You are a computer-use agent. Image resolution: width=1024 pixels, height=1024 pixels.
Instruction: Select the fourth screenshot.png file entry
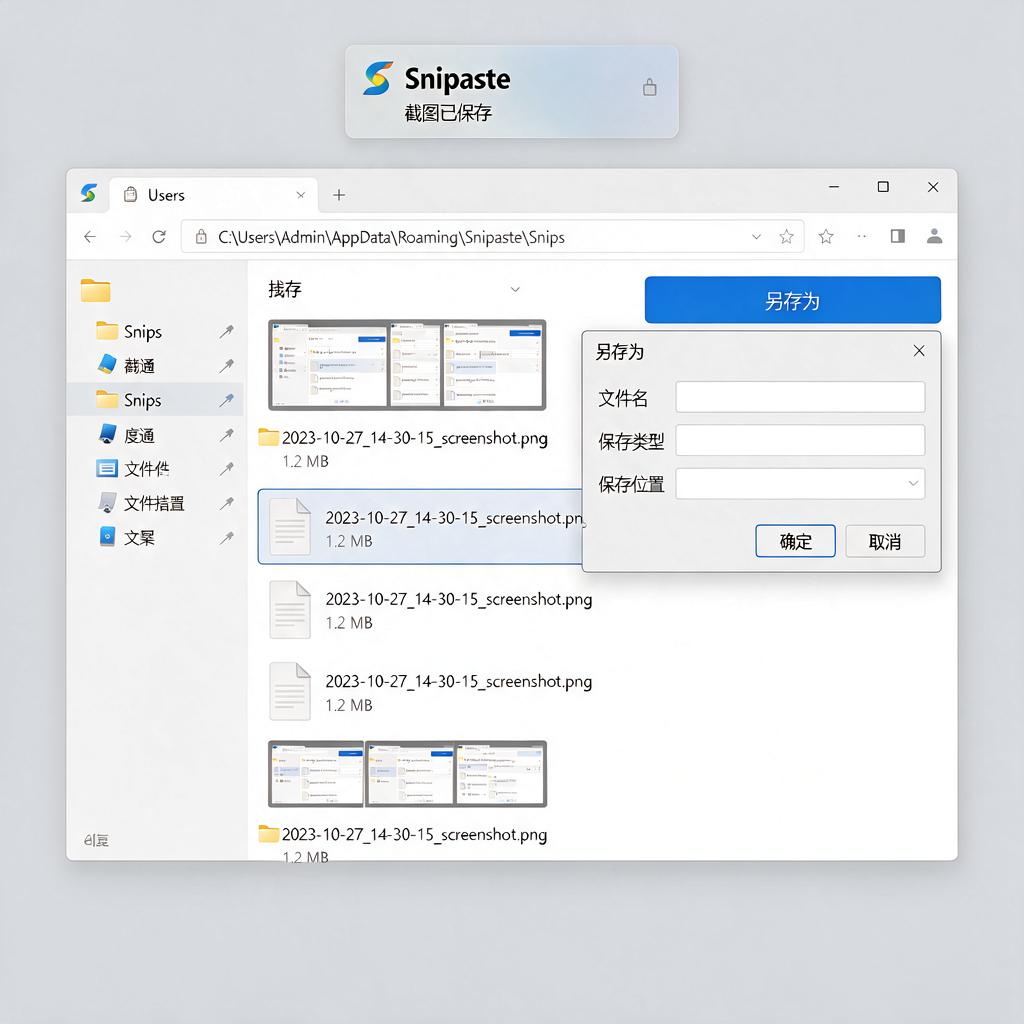(431, 692)
